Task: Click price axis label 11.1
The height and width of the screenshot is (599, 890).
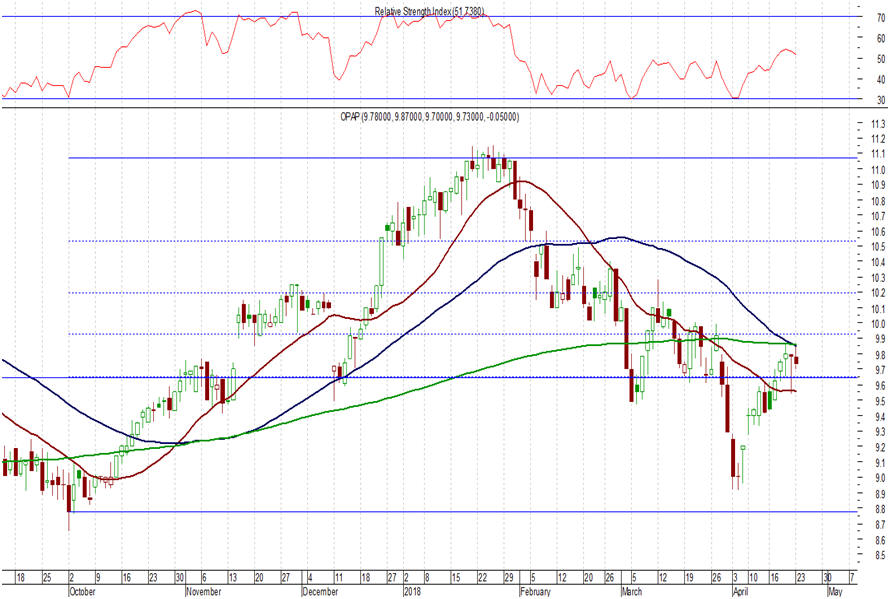Action: (x=878, y=154)
